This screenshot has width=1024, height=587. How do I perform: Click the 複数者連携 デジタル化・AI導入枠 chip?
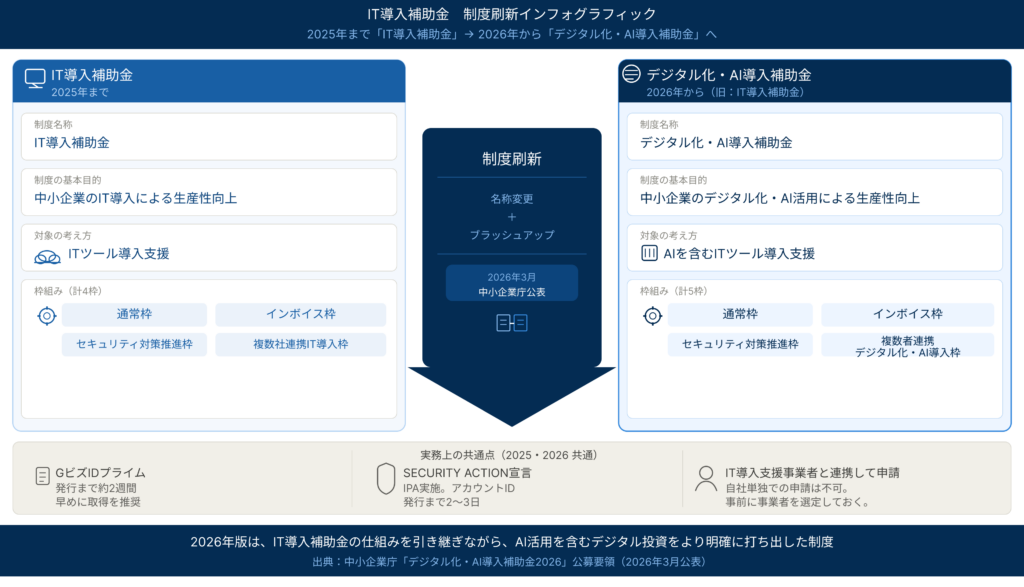[907, 346]
